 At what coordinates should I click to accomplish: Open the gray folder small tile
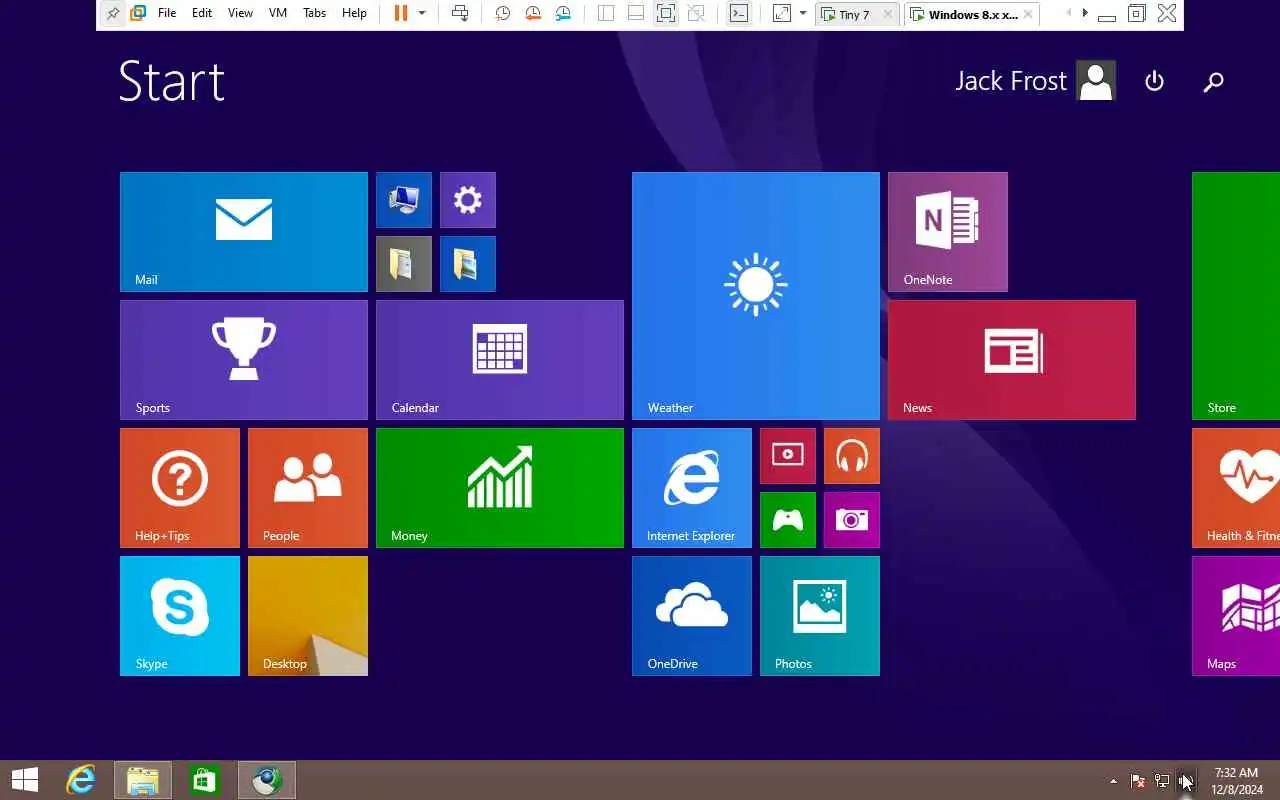tap(404, 264)
